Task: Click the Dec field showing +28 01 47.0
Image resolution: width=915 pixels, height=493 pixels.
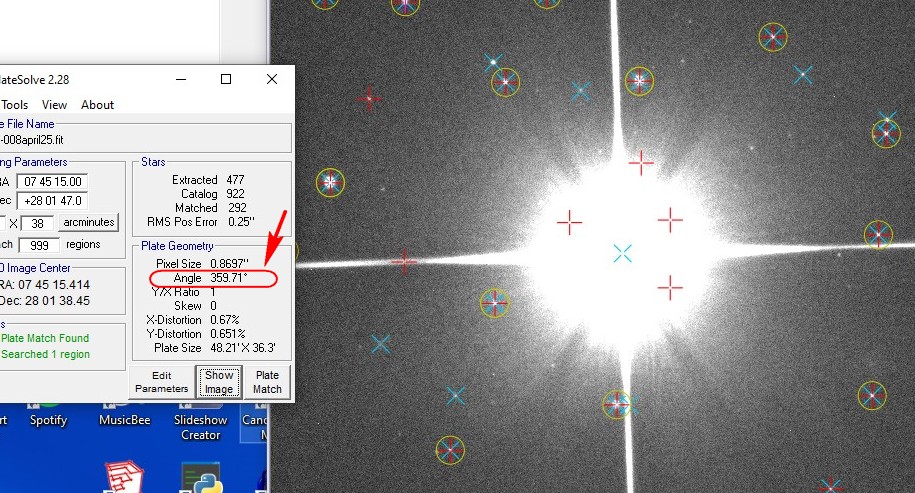Action: tap(52, 201)
